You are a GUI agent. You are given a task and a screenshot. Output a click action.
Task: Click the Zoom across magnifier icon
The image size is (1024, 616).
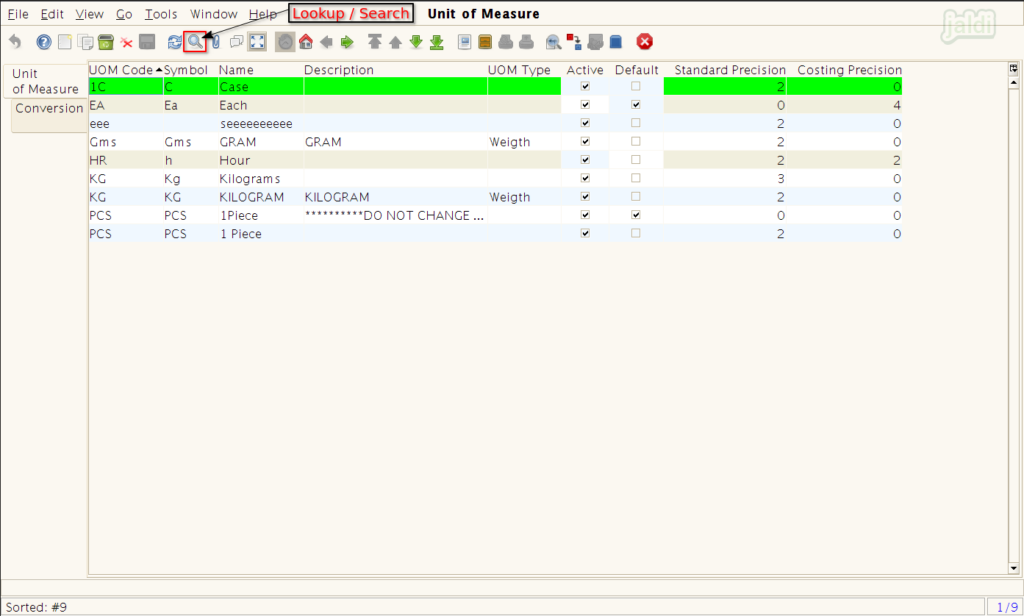point(553,42)
